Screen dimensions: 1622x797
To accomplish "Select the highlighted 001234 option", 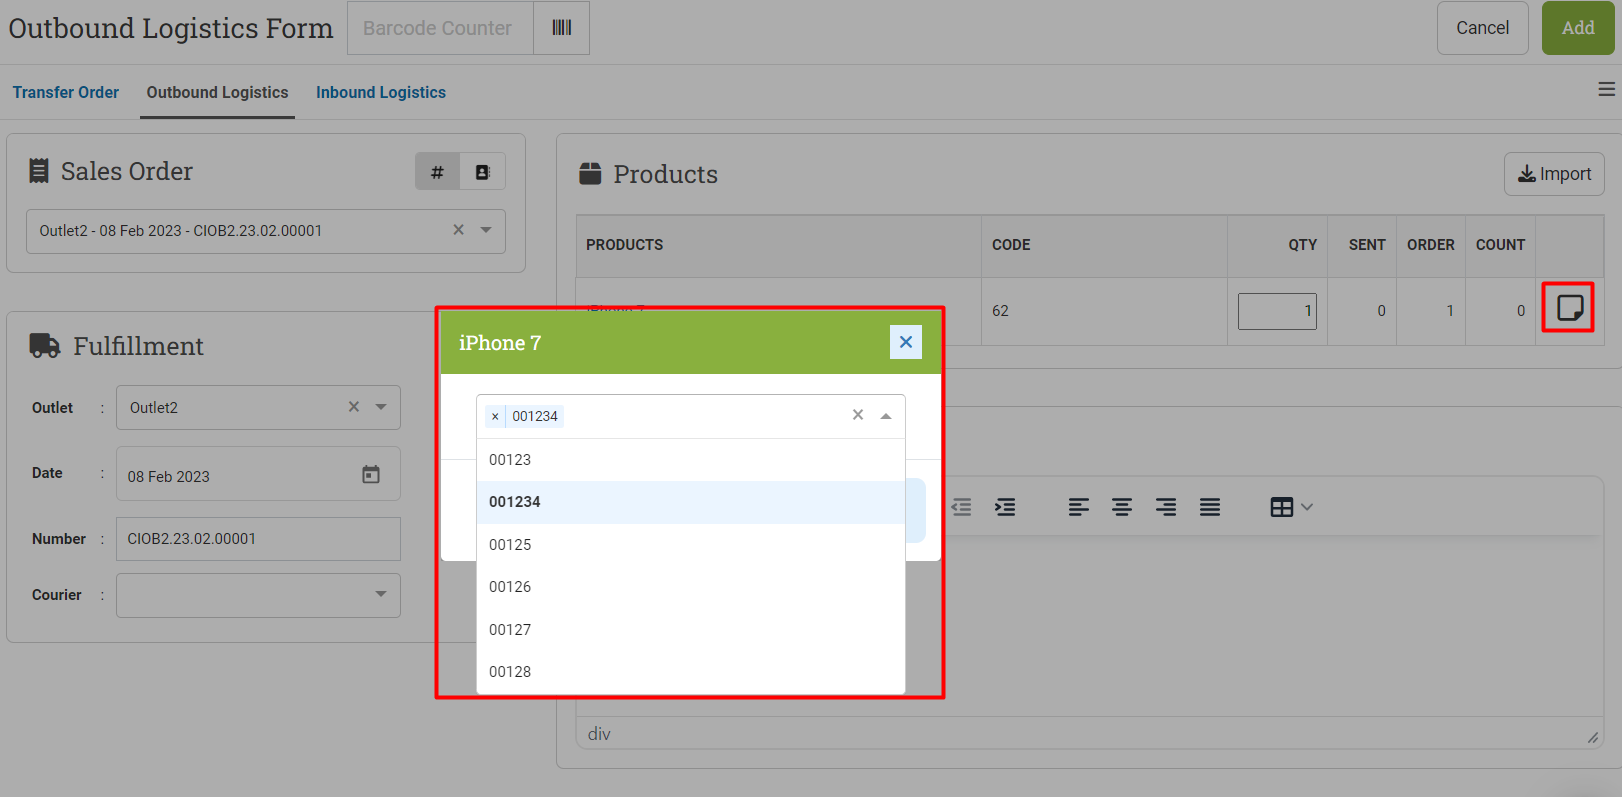I will tap(691, 502).
